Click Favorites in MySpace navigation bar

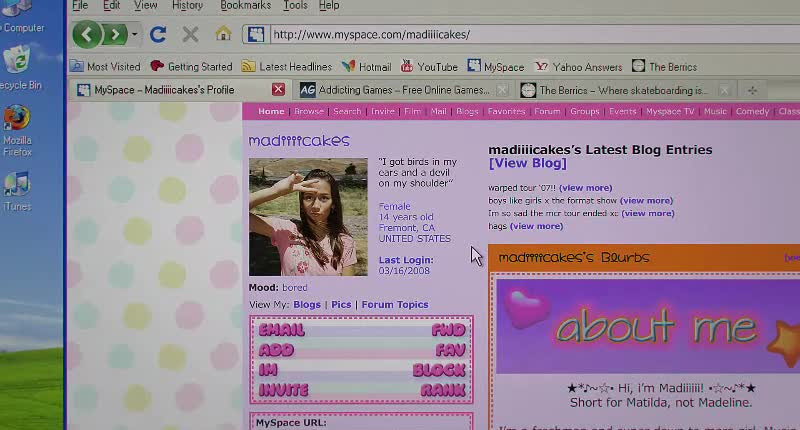[506, 111]
